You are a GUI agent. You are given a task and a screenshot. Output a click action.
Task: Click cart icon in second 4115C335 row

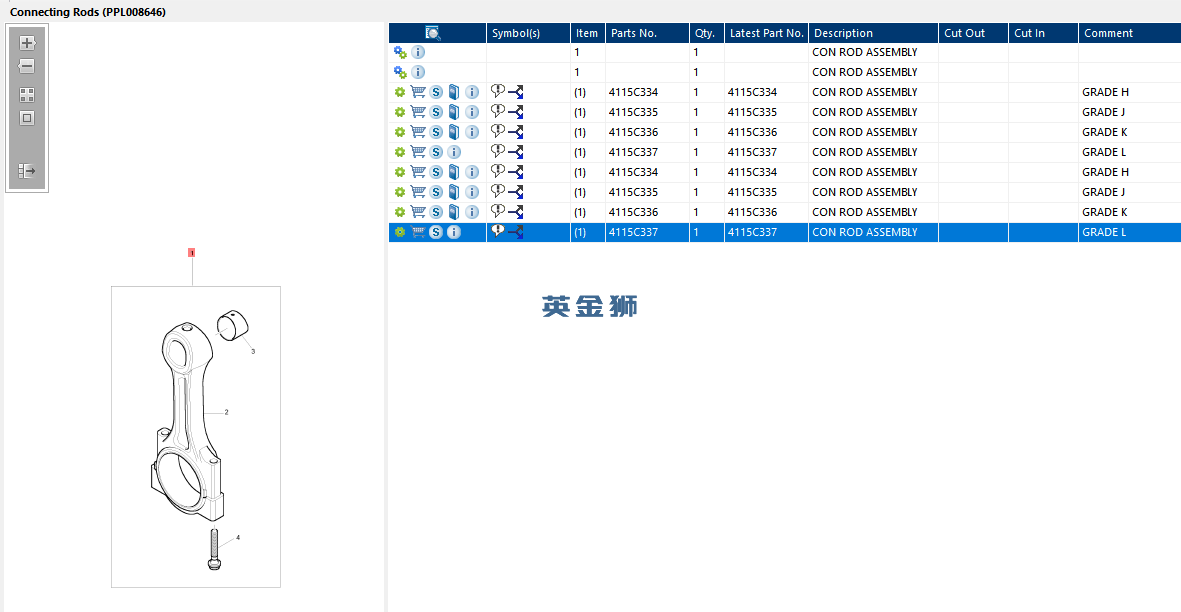[418, 192]
